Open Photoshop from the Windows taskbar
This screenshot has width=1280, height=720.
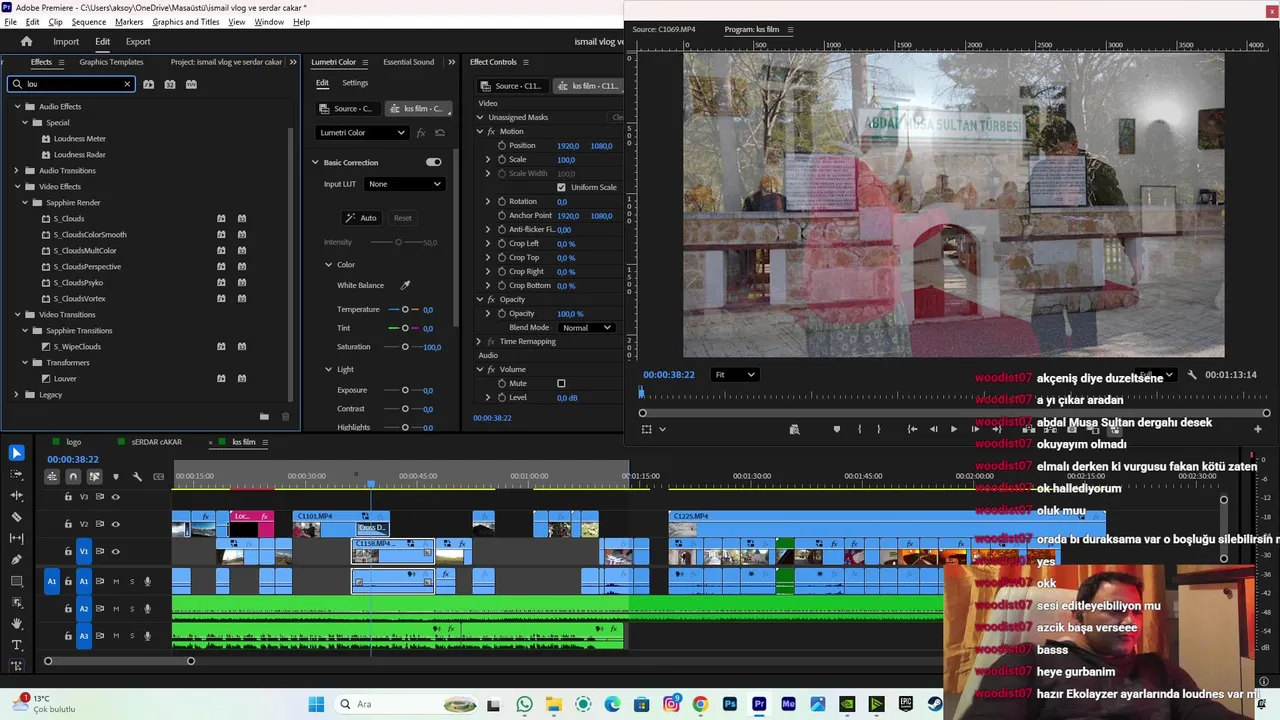point(729,704)
